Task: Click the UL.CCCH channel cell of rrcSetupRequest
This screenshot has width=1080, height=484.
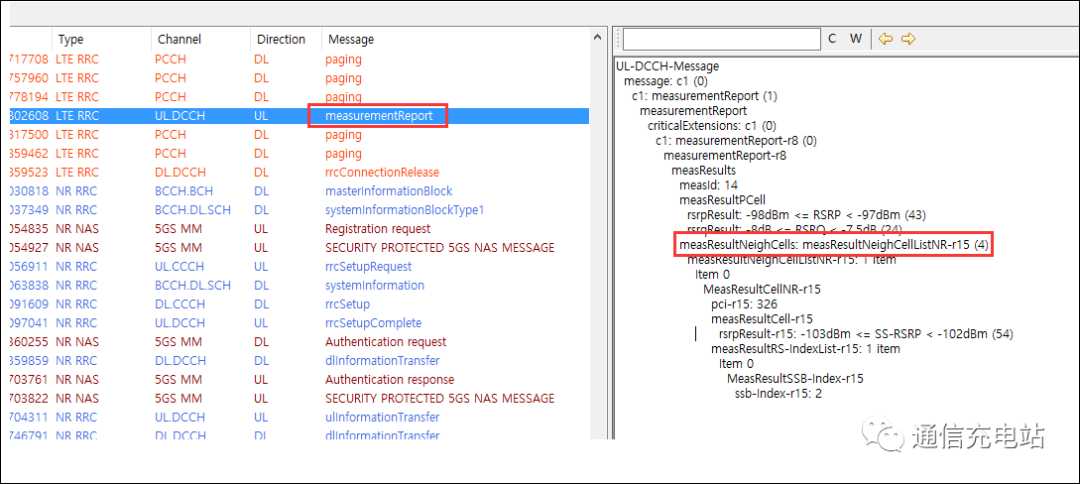Action: click(179, 266)
